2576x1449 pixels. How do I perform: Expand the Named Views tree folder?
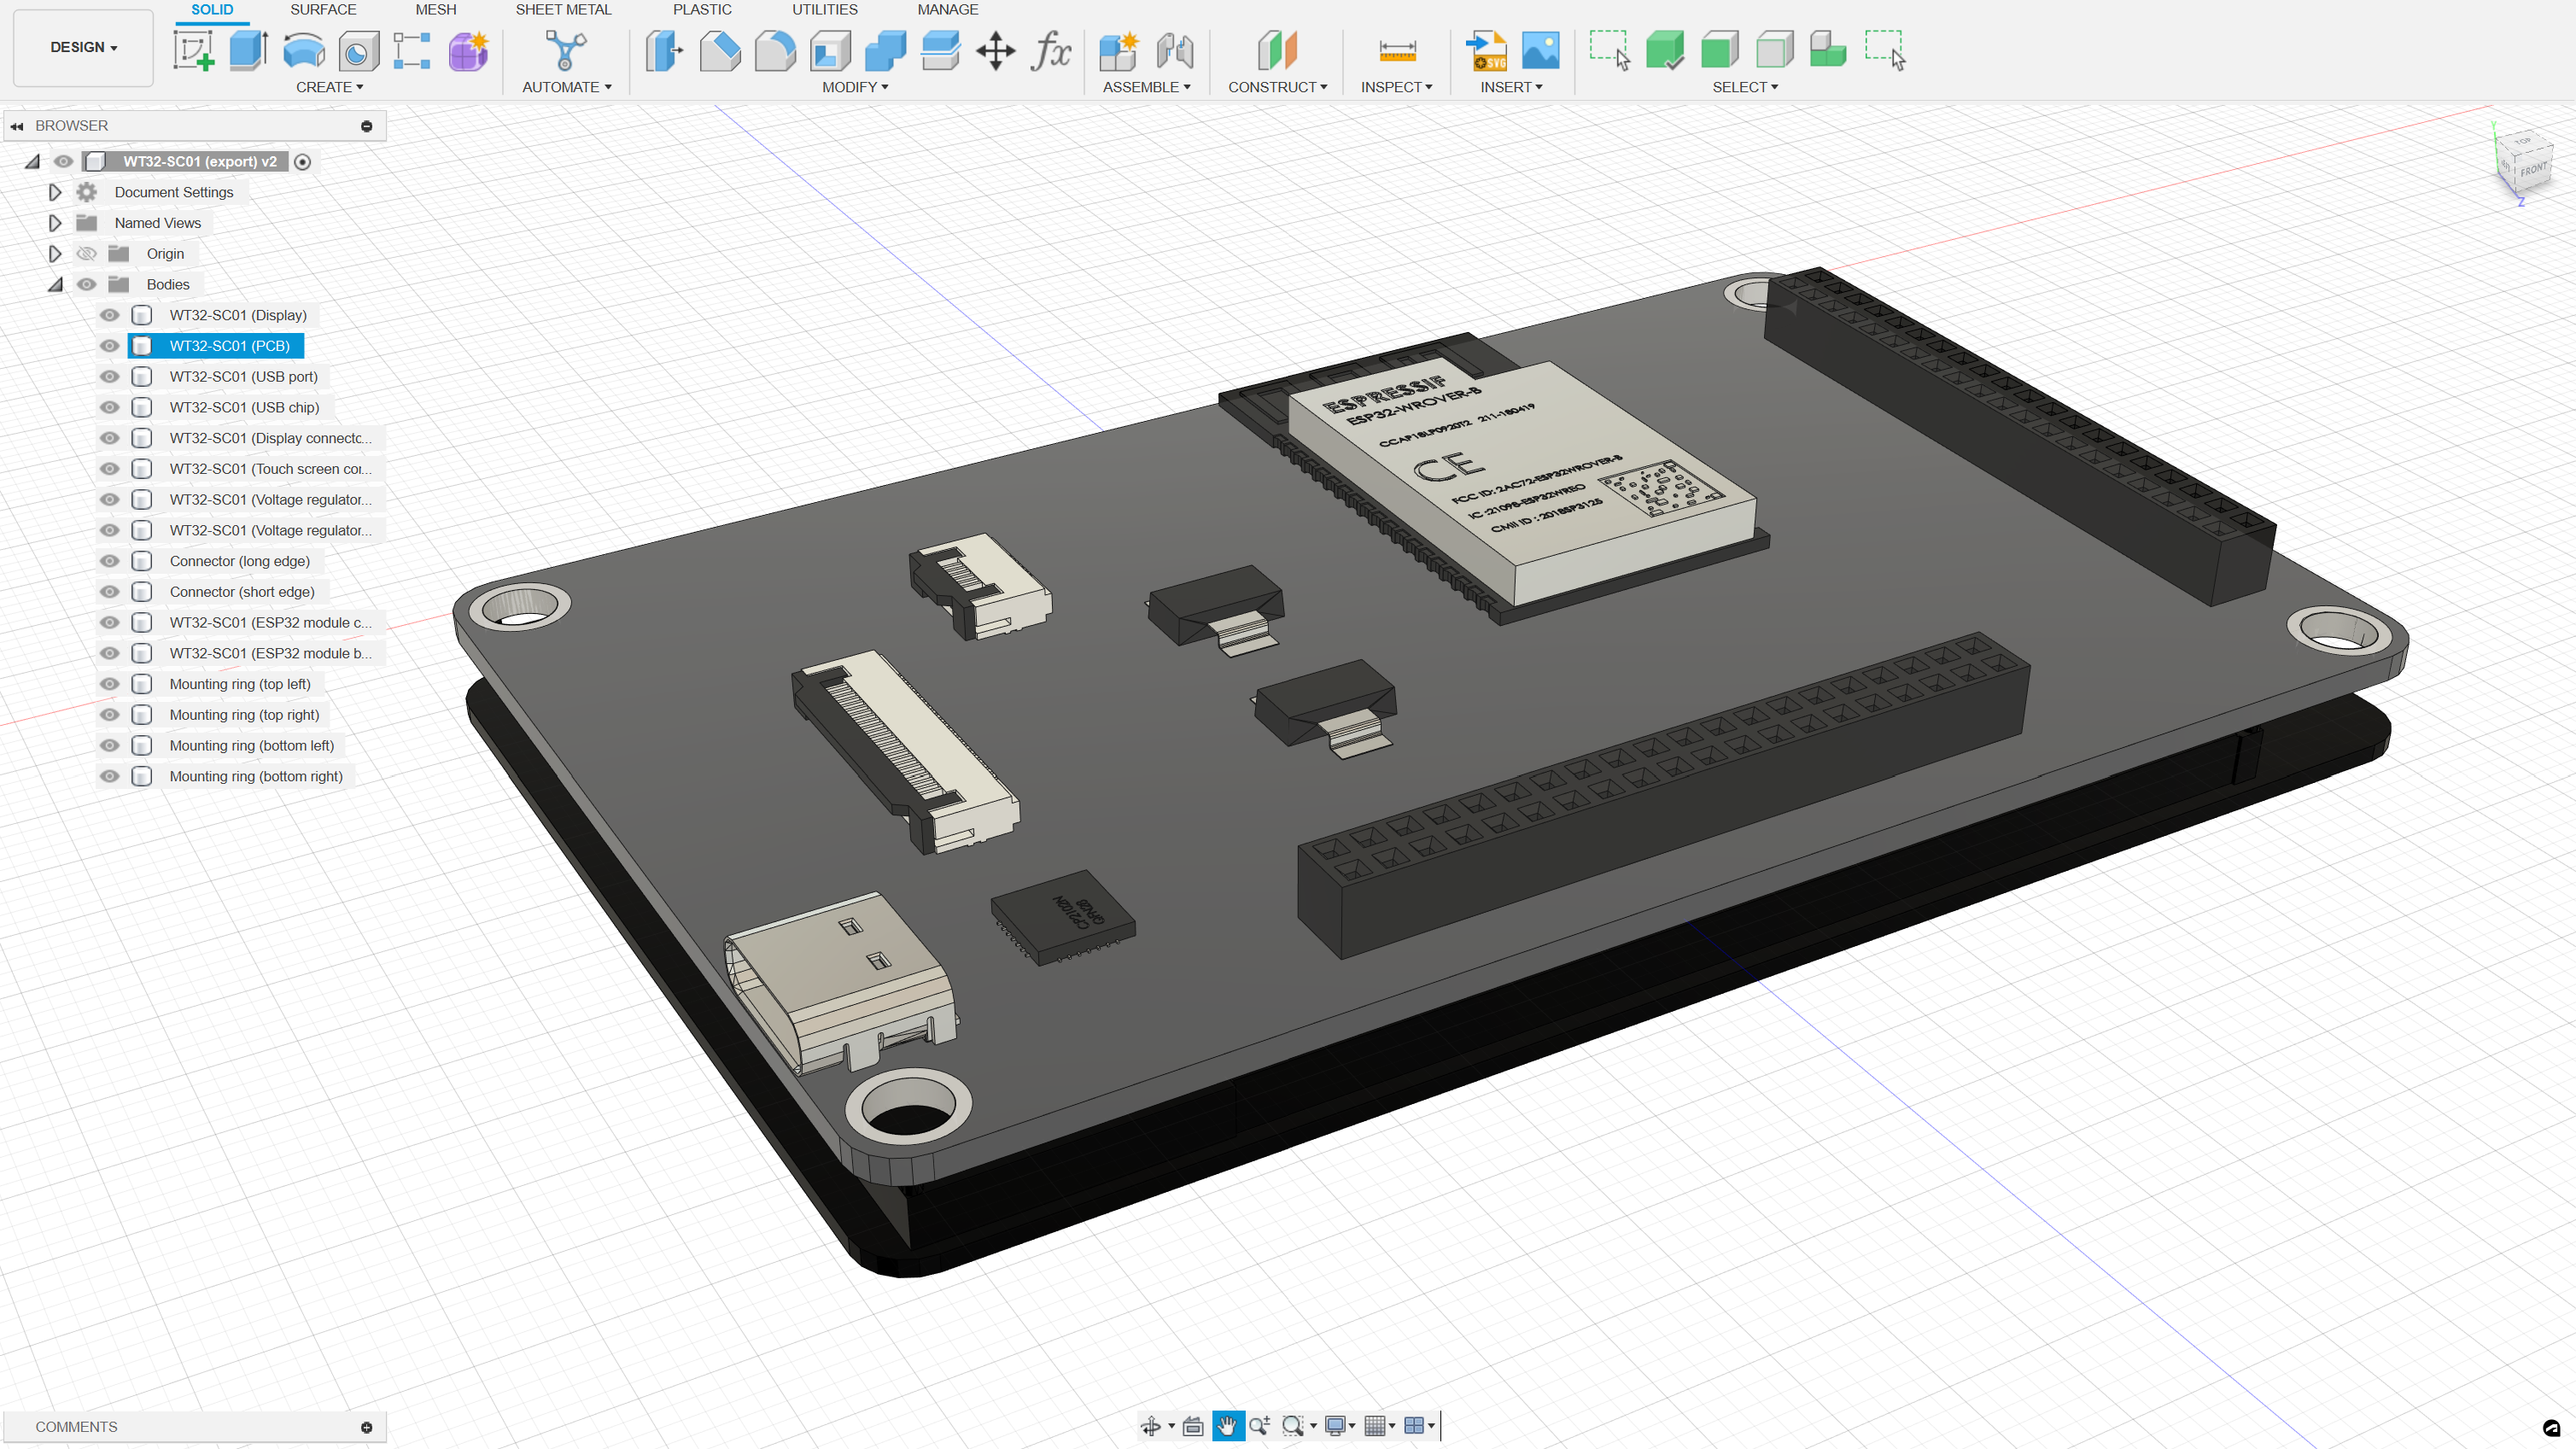[55, 221]
